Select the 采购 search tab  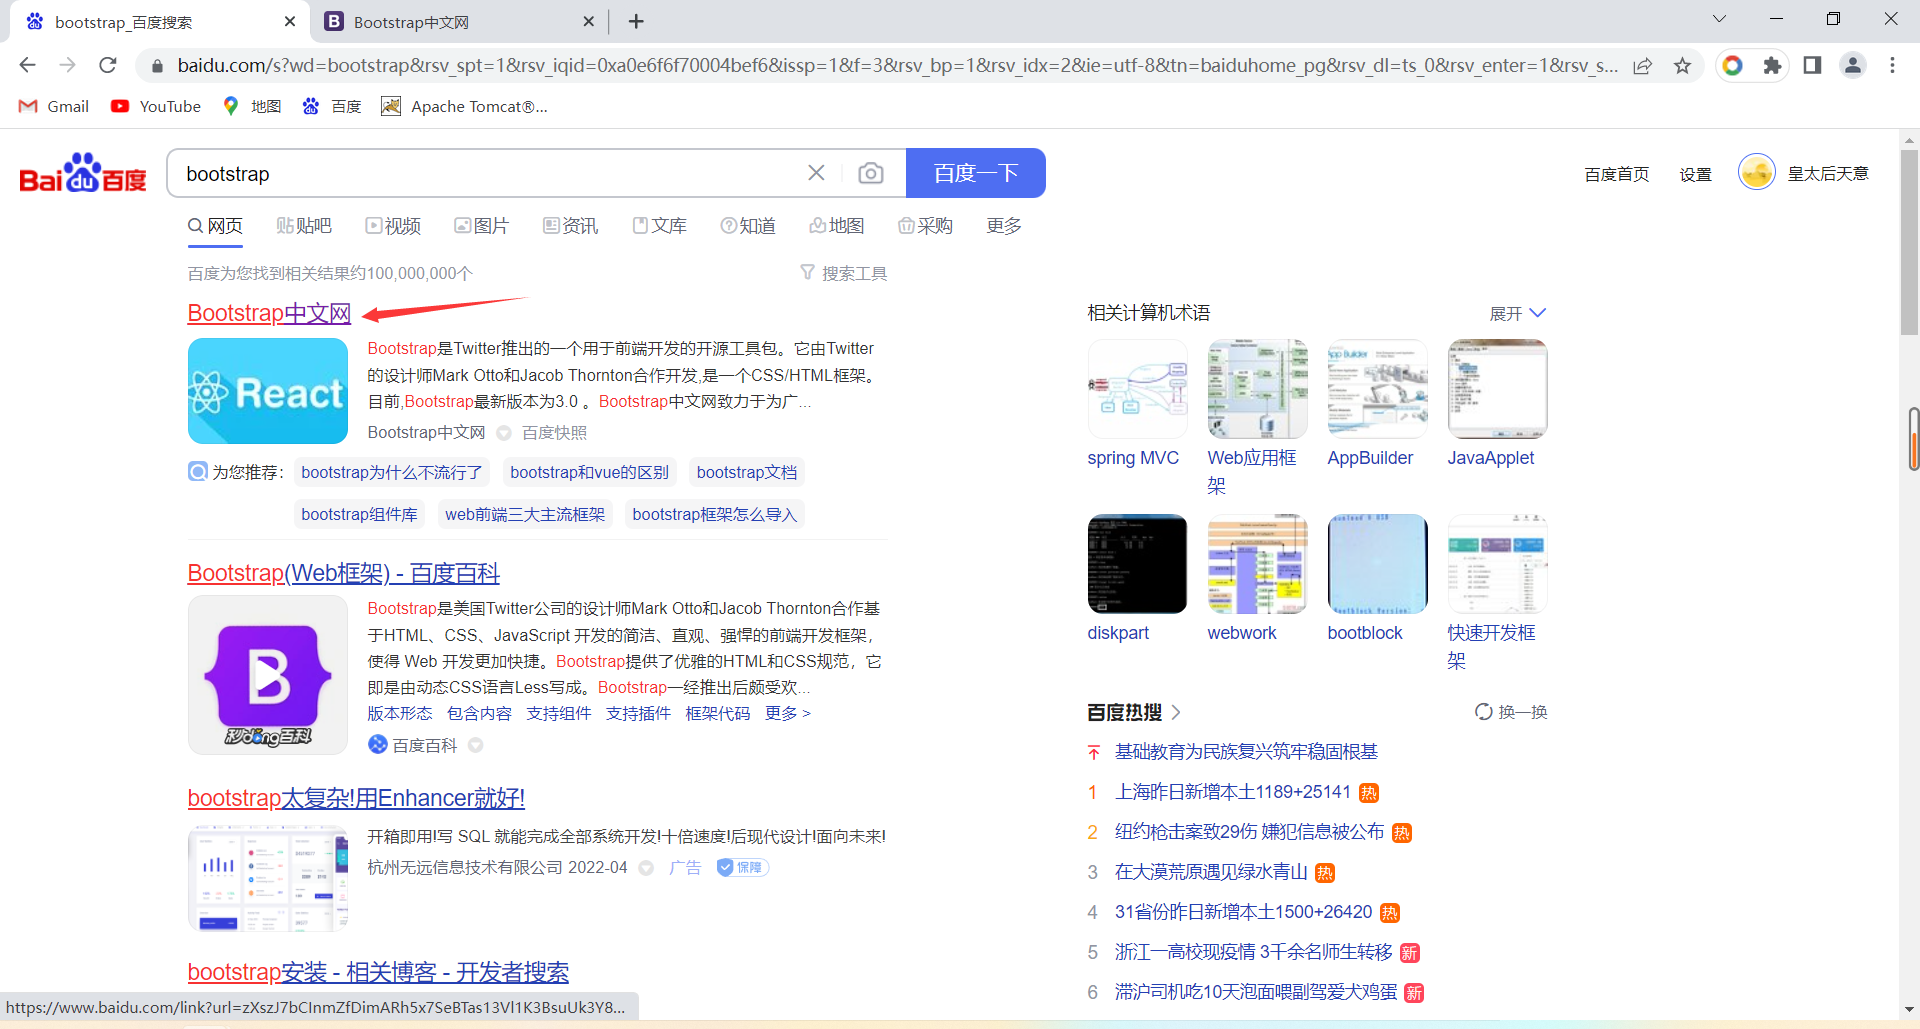925,226
